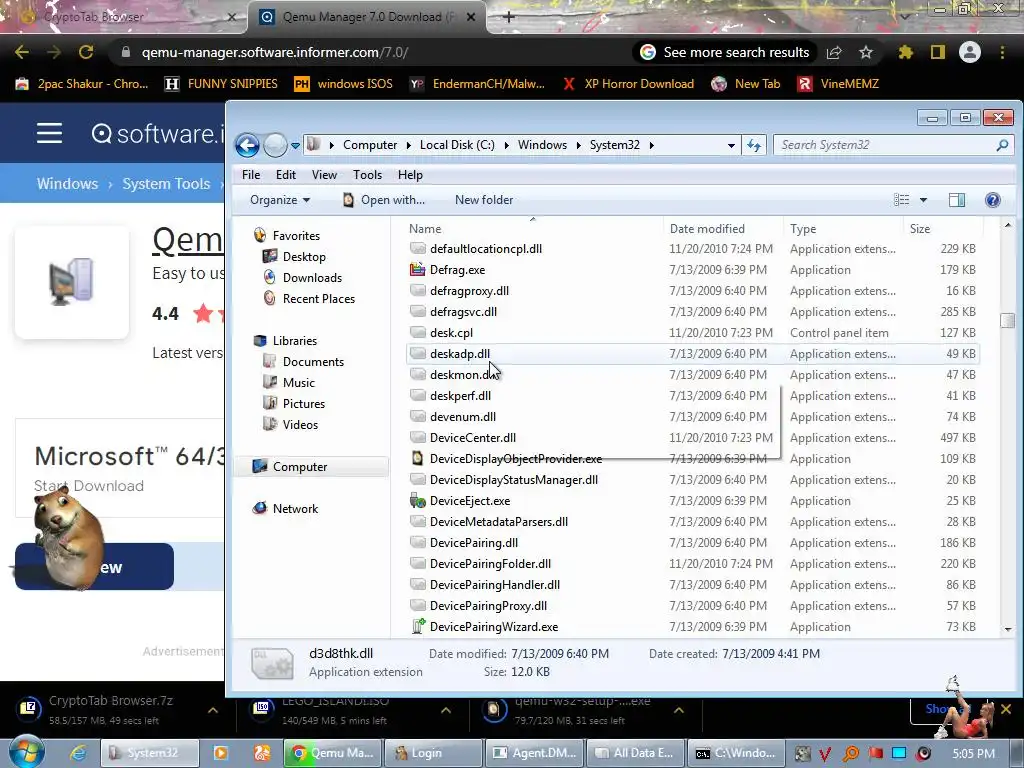Viewport: 1024px width, 768px height.
Task: Open a new Chrome tab
Action: click(x=509, y=17)
